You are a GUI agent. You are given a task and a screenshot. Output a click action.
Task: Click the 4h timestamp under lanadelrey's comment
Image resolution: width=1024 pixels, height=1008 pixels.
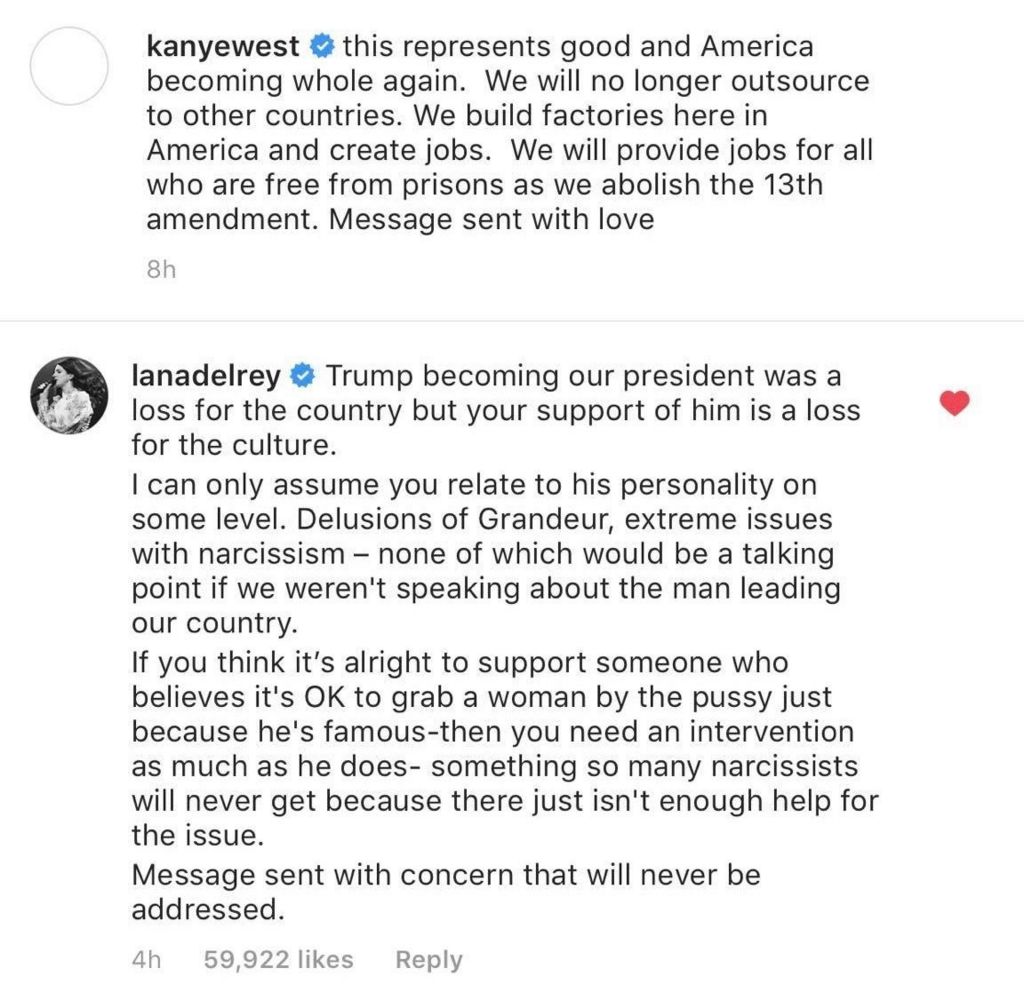146,959
